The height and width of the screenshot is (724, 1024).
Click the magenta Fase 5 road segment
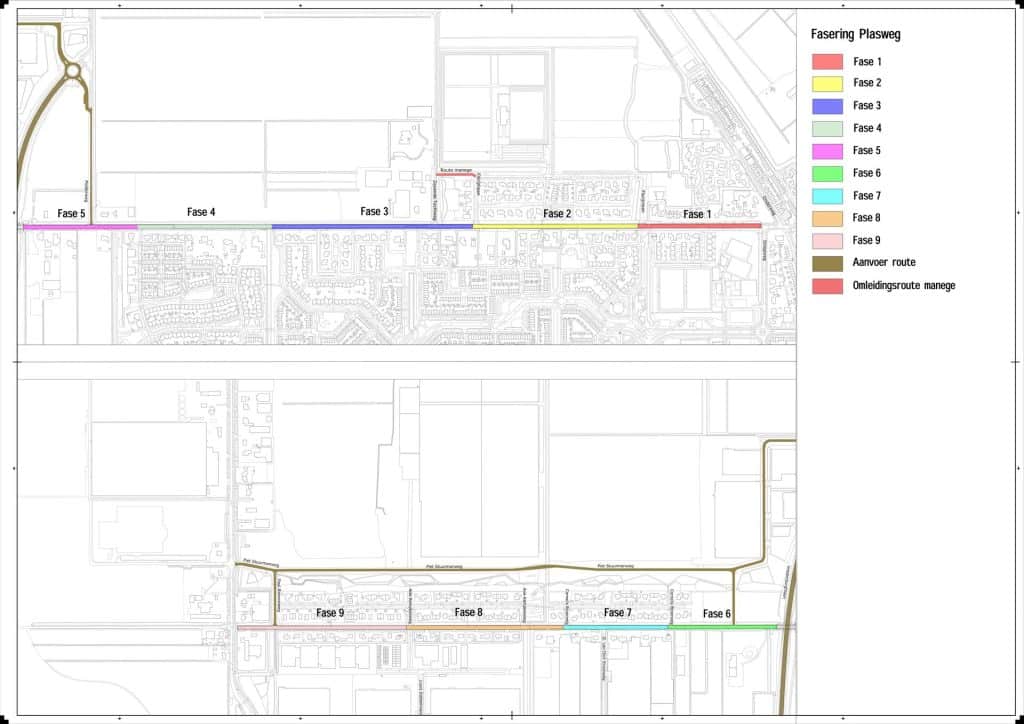pos(80,227)
